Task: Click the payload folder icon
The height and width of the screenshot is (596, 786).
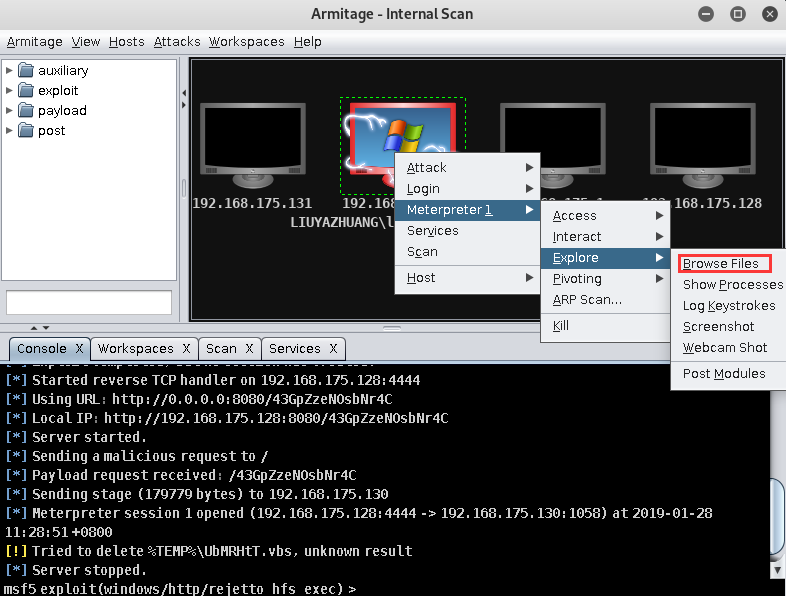Action: [x=26, y=110]
